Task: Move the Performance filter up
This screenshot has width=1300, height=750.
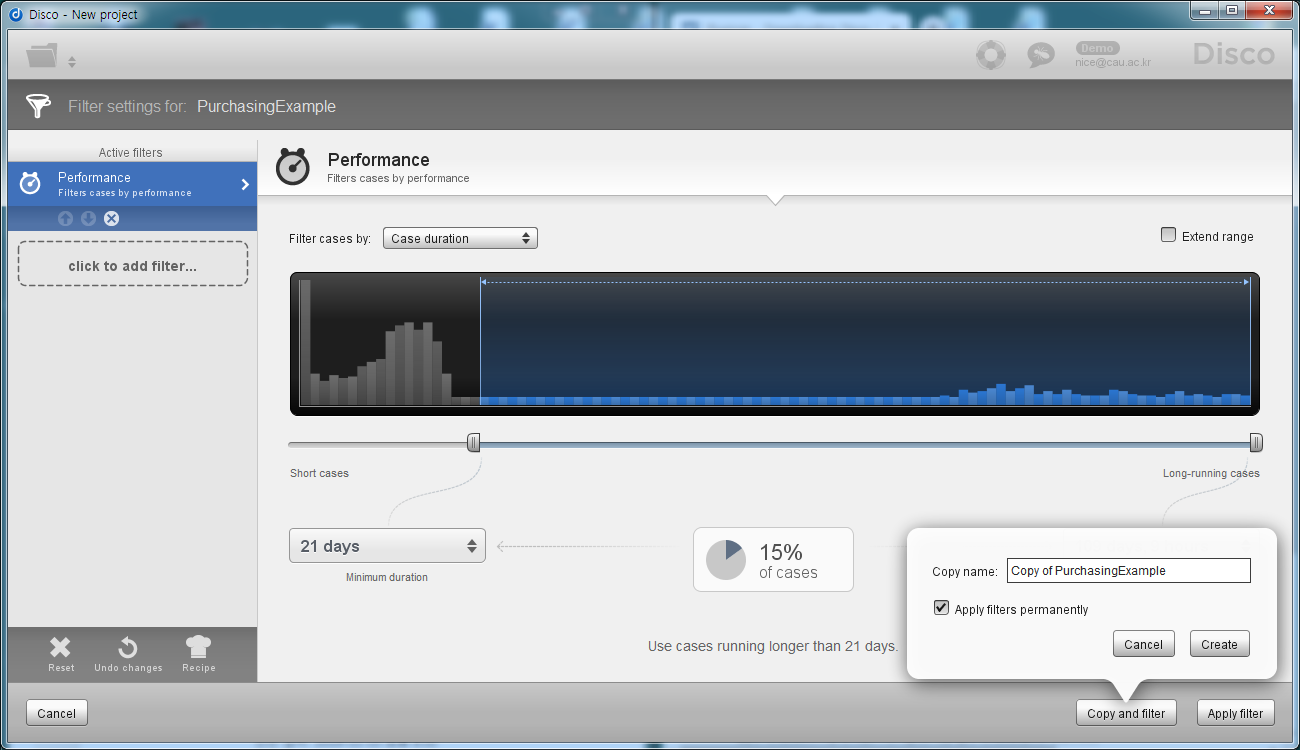Action: coord(65,218)
